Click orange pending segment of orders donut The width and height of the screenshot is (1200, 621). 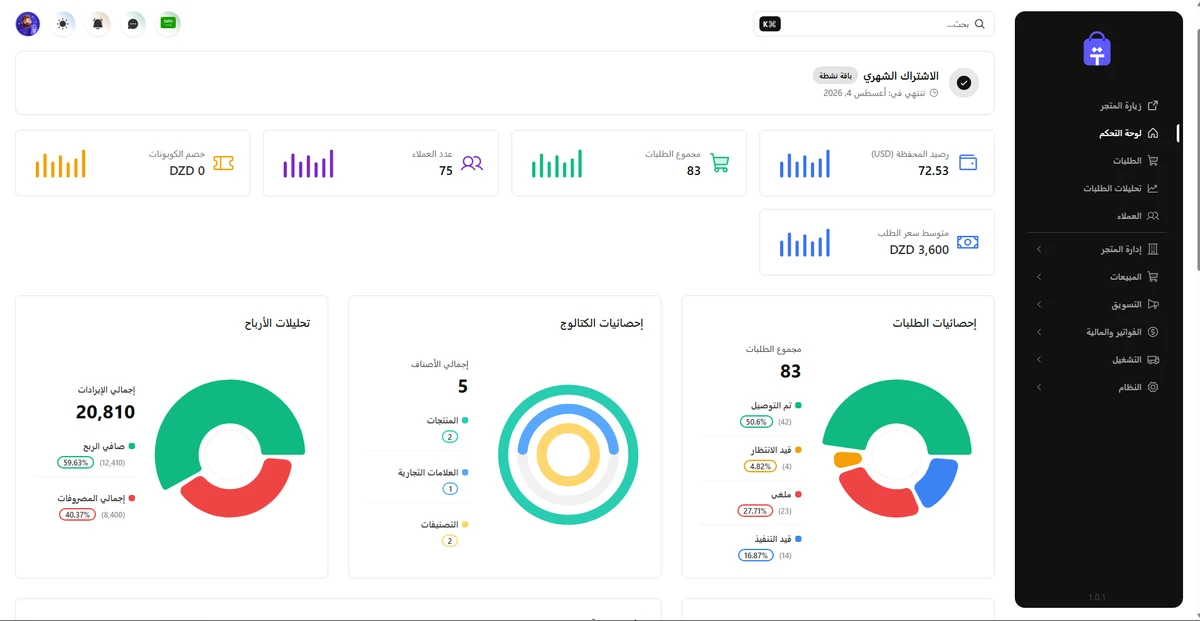coord(848,459)
